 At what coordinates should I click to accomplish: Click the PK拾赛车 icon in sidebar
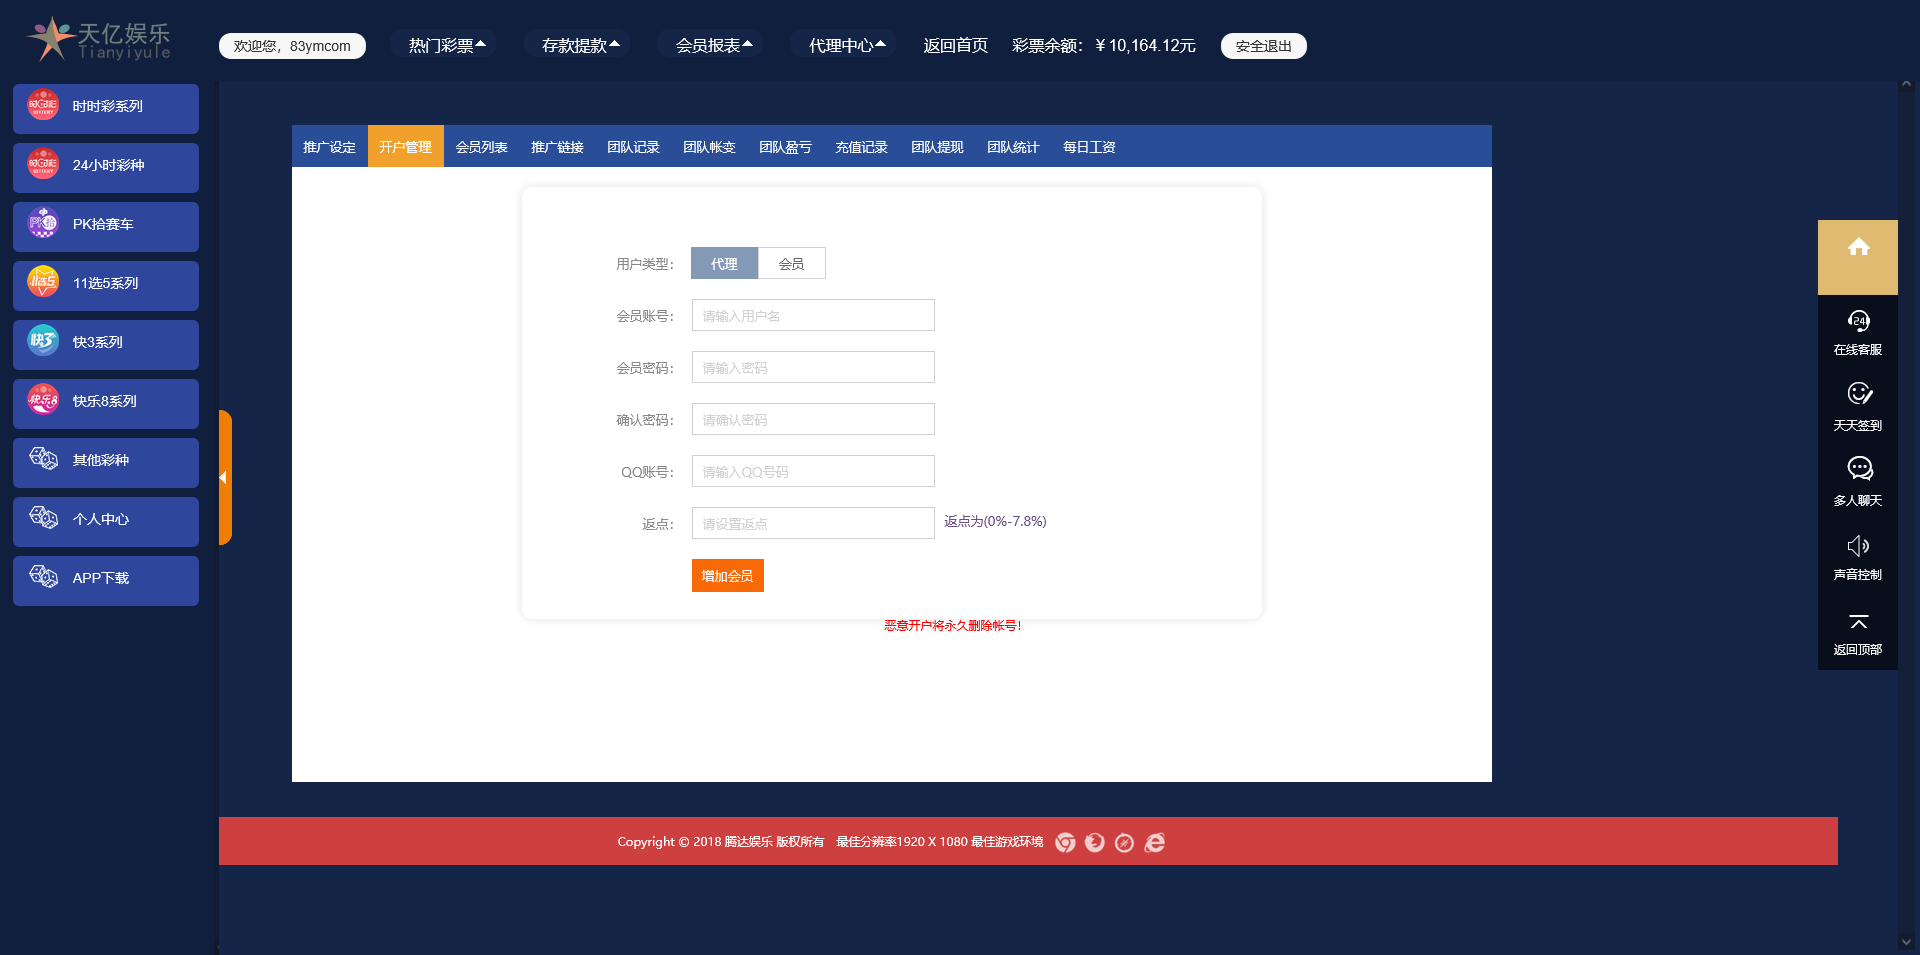(x=43, y=222)
